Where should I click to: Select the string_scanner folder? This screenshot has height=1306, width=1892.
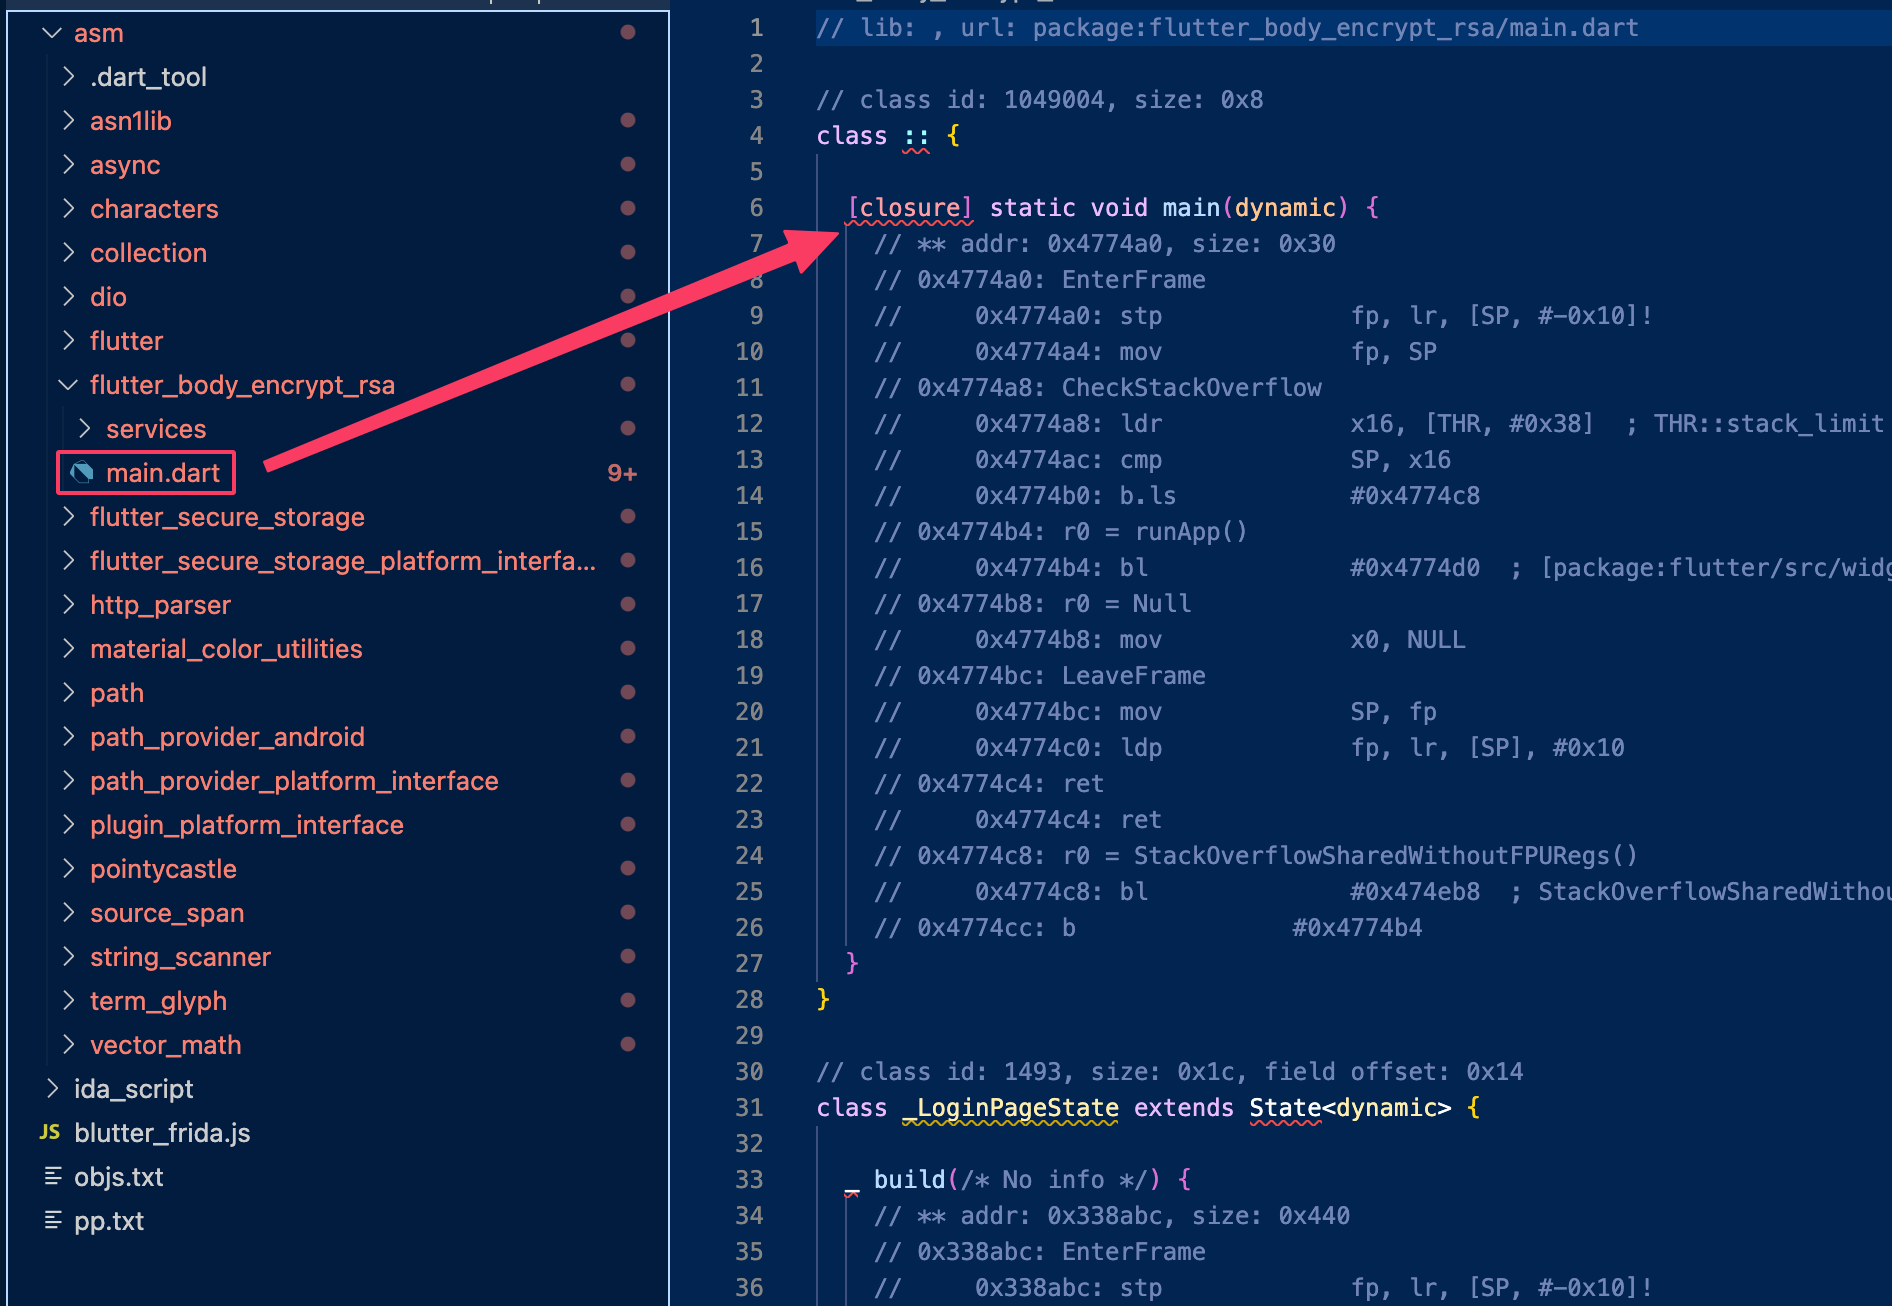click(180, 957)
